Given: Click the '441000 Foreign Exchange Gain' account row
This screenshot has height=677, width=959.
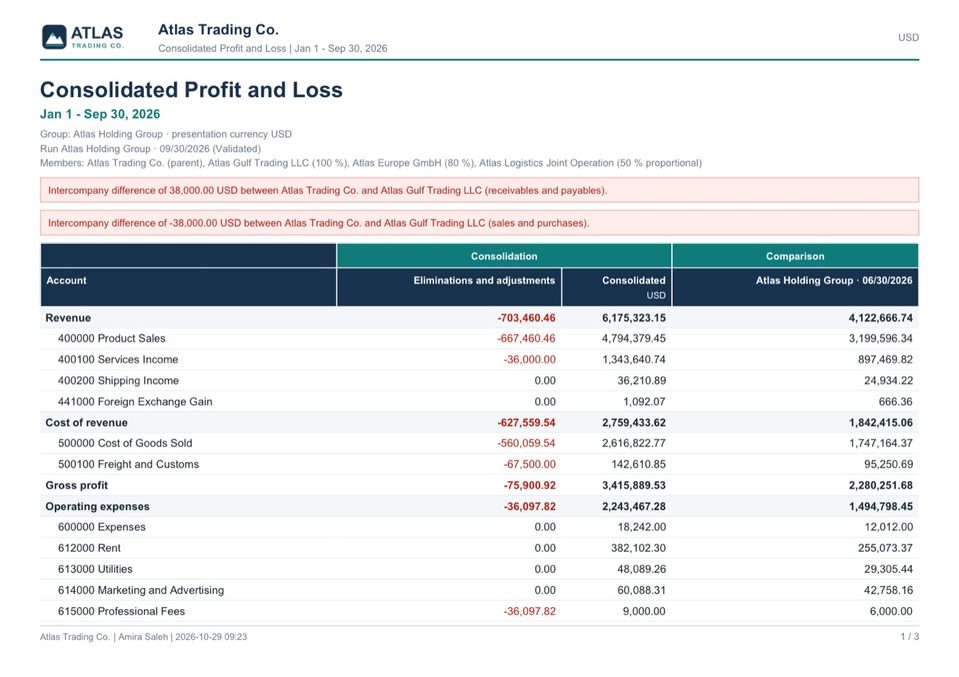Looking at the screenshot, I should (480, 402).
